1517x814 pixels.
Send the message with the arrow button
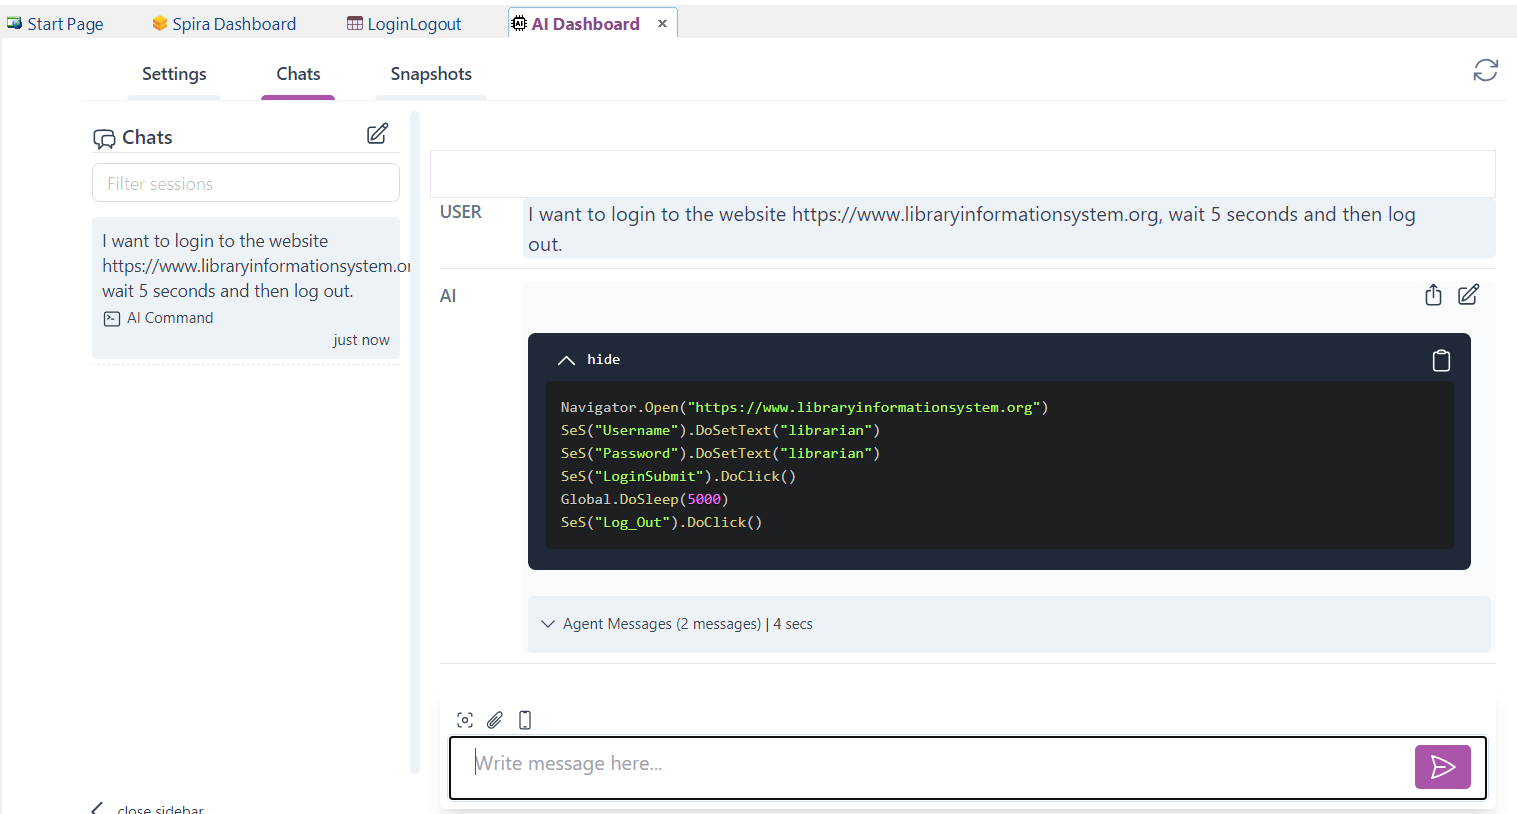tap(1442, 767)
